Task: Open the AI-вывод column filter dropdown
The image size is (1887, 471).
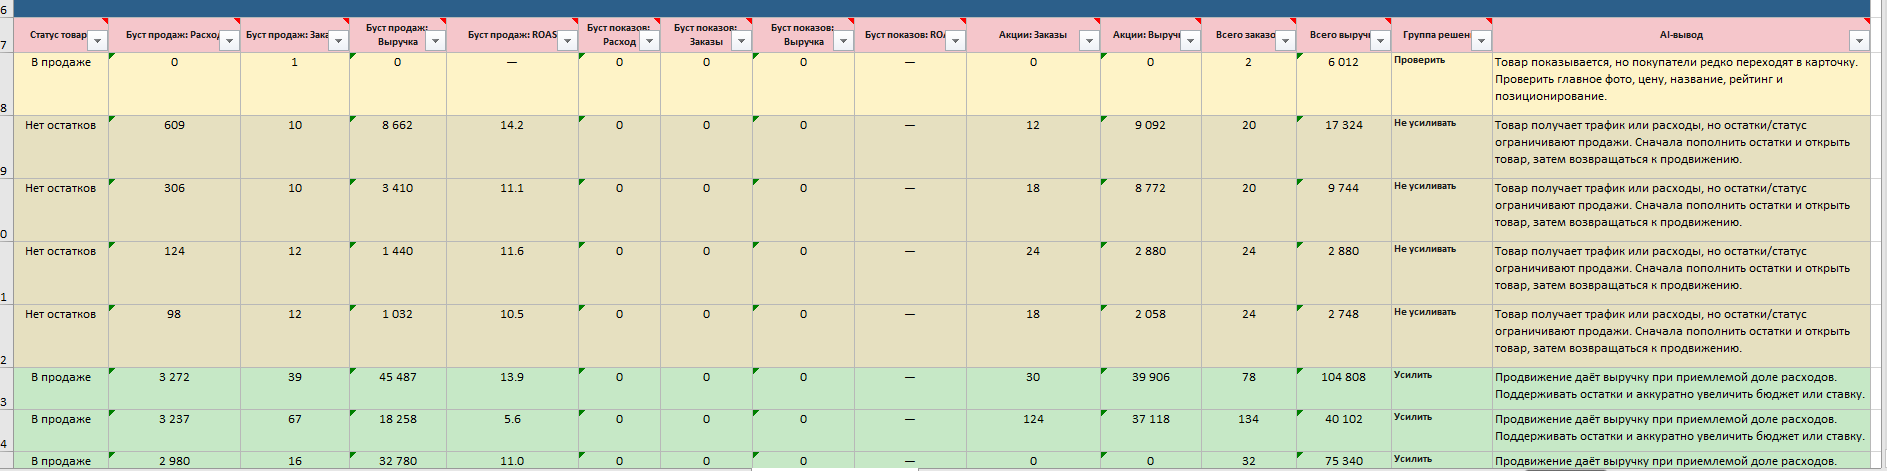Action: tap(1859, 41)
